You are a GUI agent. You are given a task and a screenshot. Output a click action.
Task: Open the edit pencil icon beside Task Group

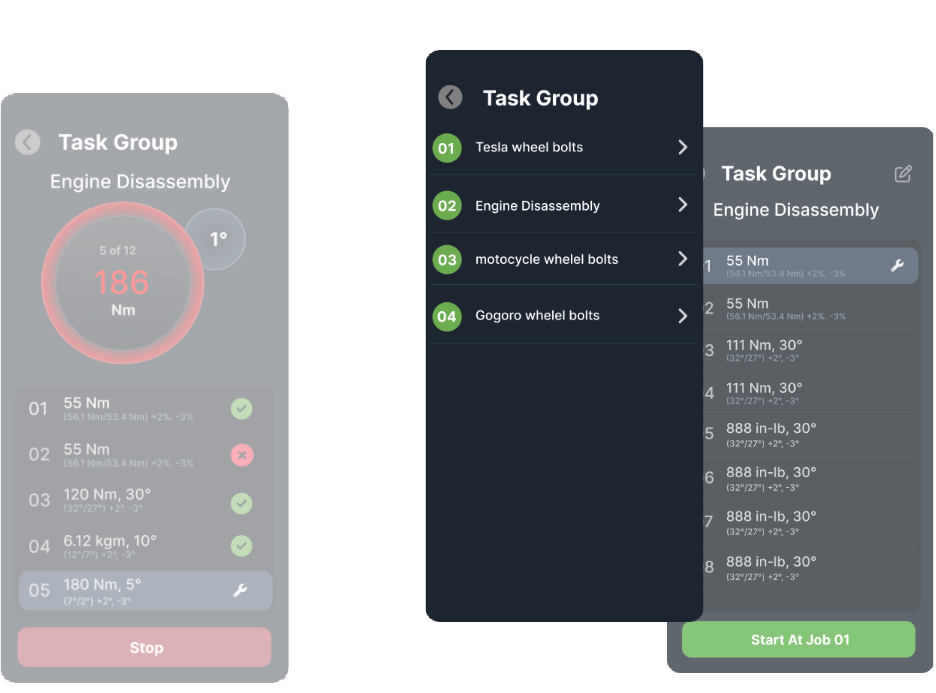[903, 174]
